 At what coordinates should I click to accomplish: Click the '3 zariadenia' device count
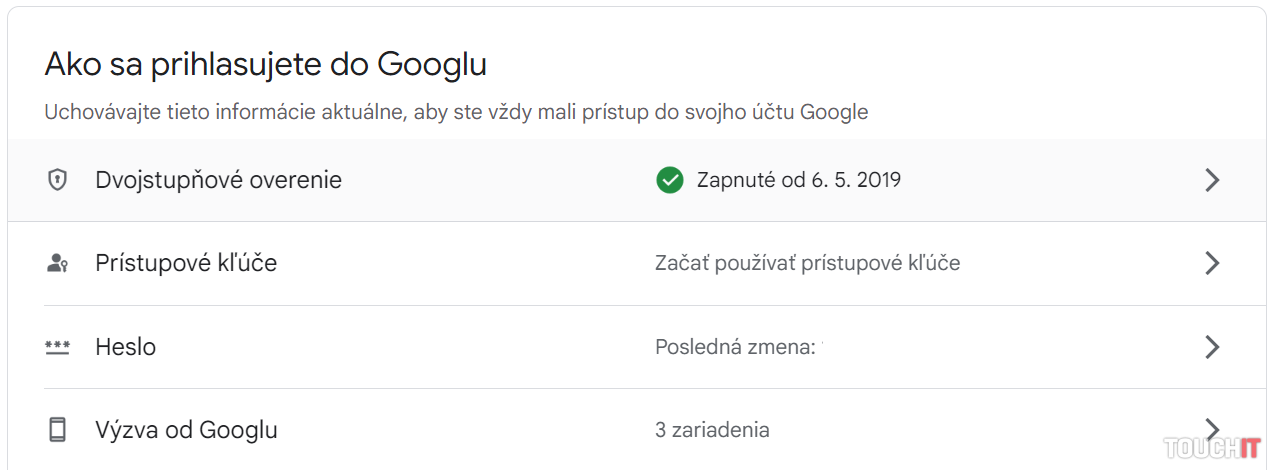click(712, 430)
